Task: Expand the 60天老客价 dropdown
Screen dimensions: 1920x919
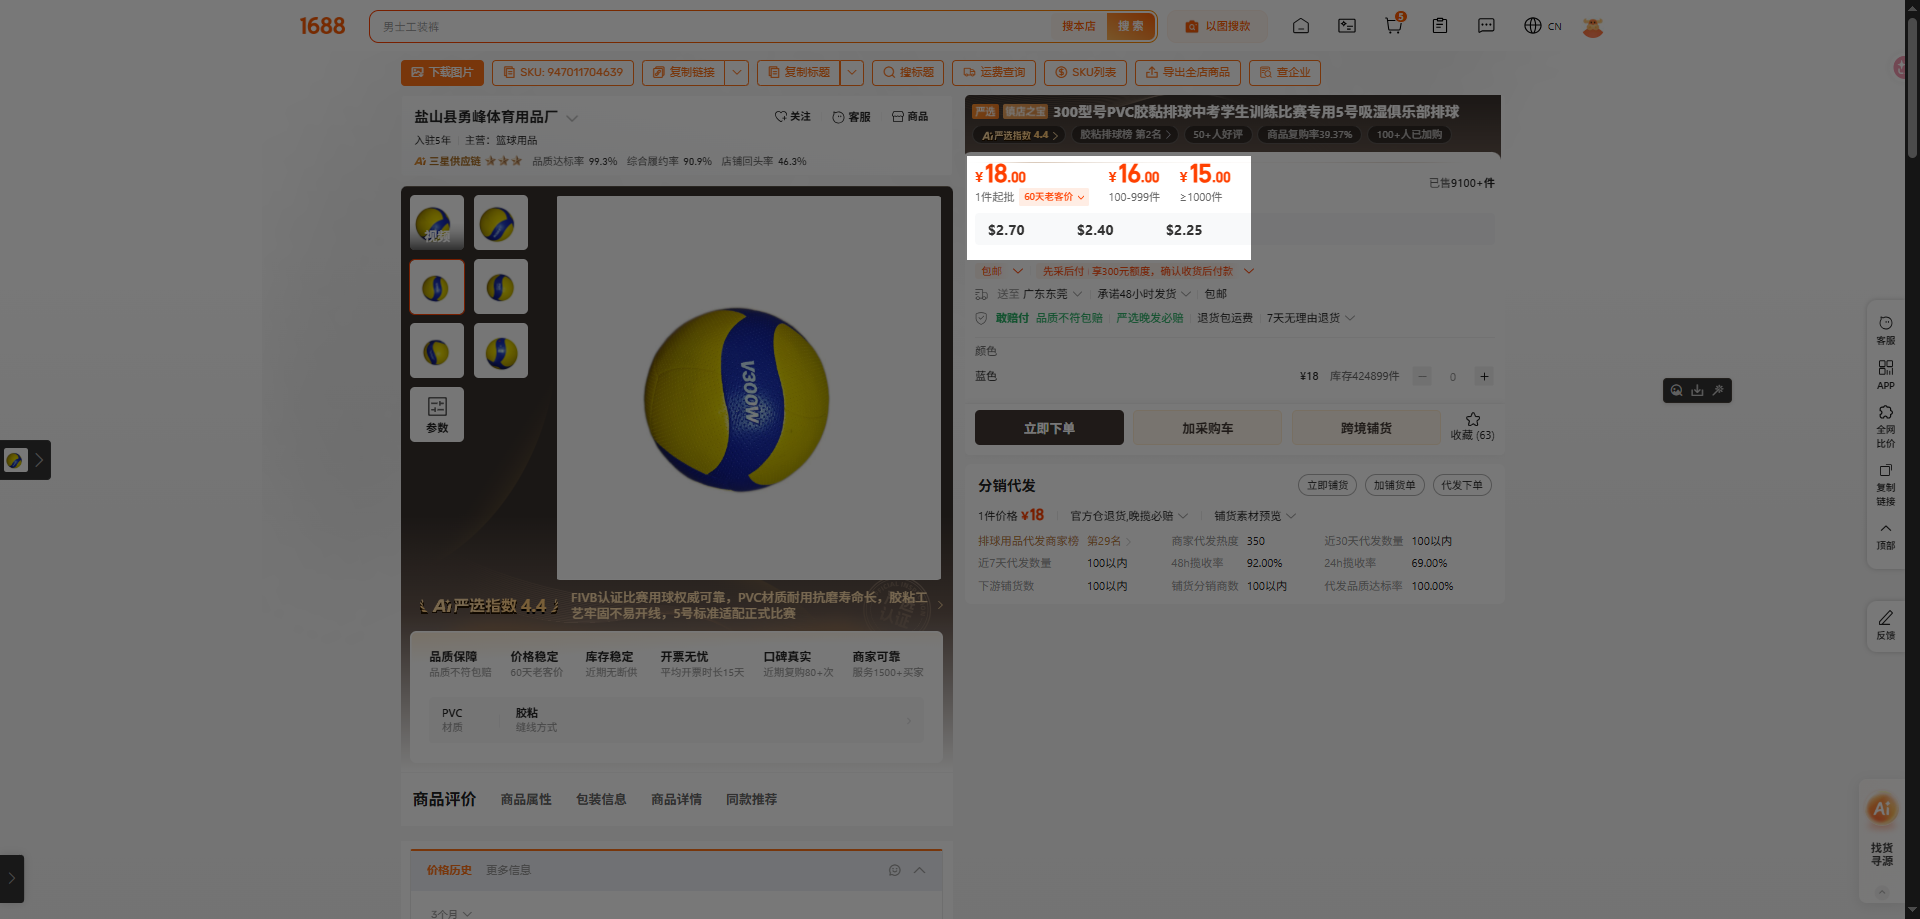Action: pos(1054,197)
